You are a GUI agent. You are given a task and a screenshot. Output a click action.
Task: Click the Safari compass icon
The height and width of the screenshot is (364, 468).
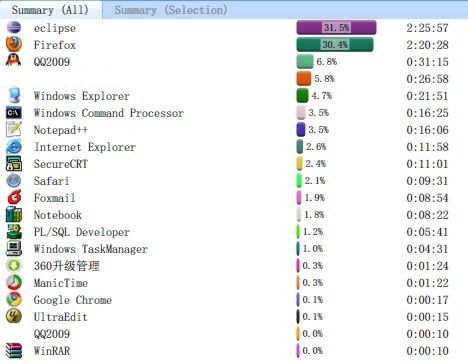point(14,181)
